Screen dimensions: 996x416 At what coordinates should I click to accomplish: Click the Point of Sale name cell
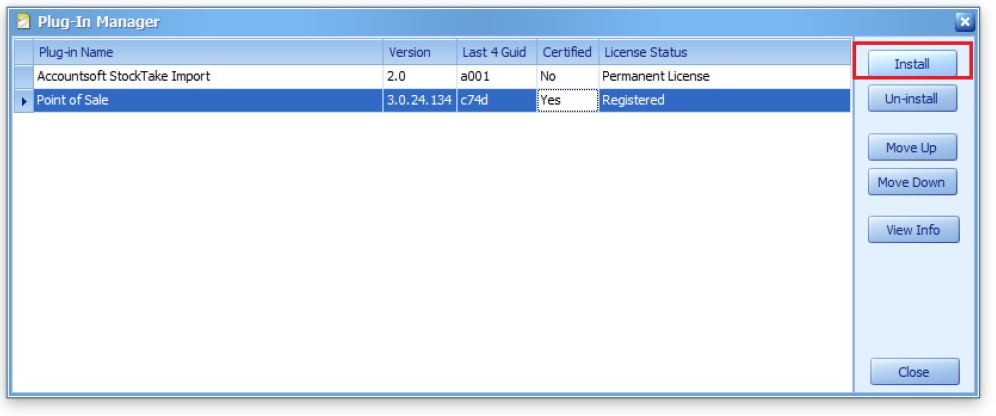(208, 100)
